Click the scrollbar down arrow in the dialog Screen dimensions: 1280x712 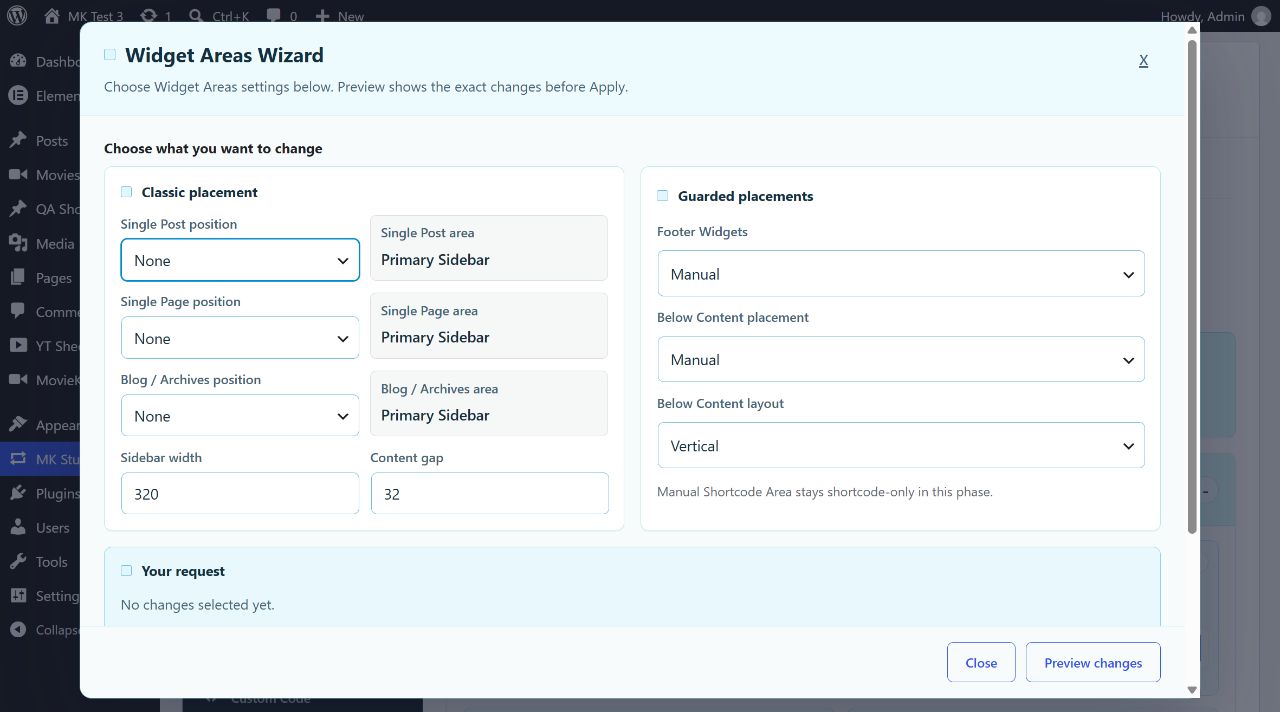coord(1192,690)
